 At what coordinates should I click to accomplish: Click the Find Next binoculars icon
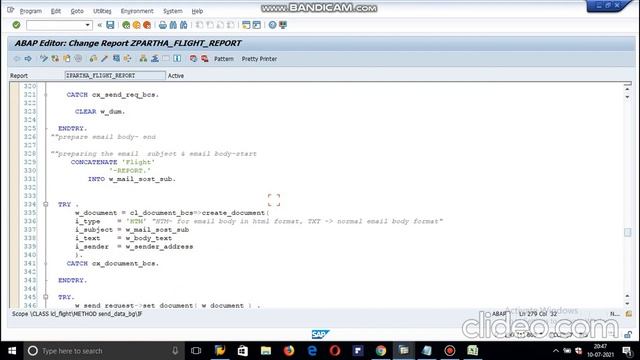coord(184,25)
